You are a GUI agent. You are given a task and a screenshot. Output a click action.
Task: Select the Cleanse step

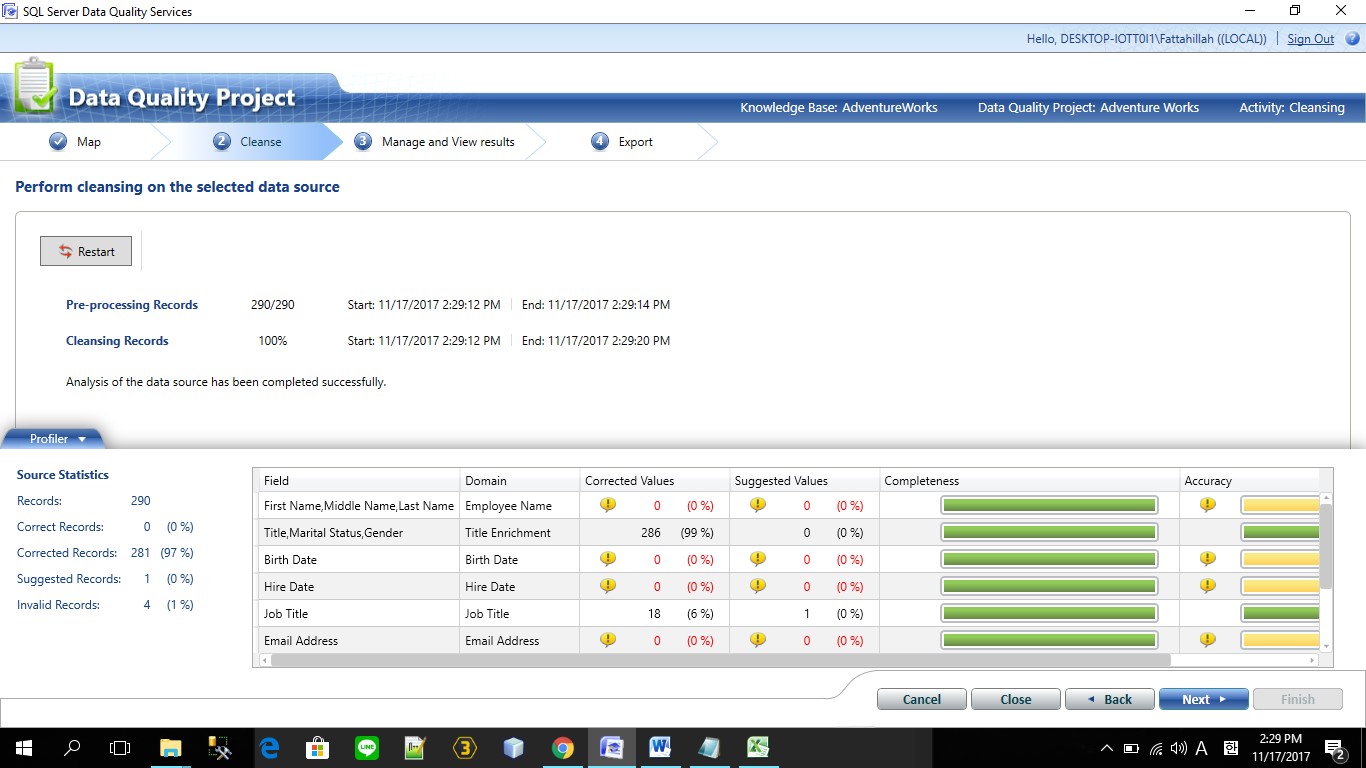[x=261, y=142]
